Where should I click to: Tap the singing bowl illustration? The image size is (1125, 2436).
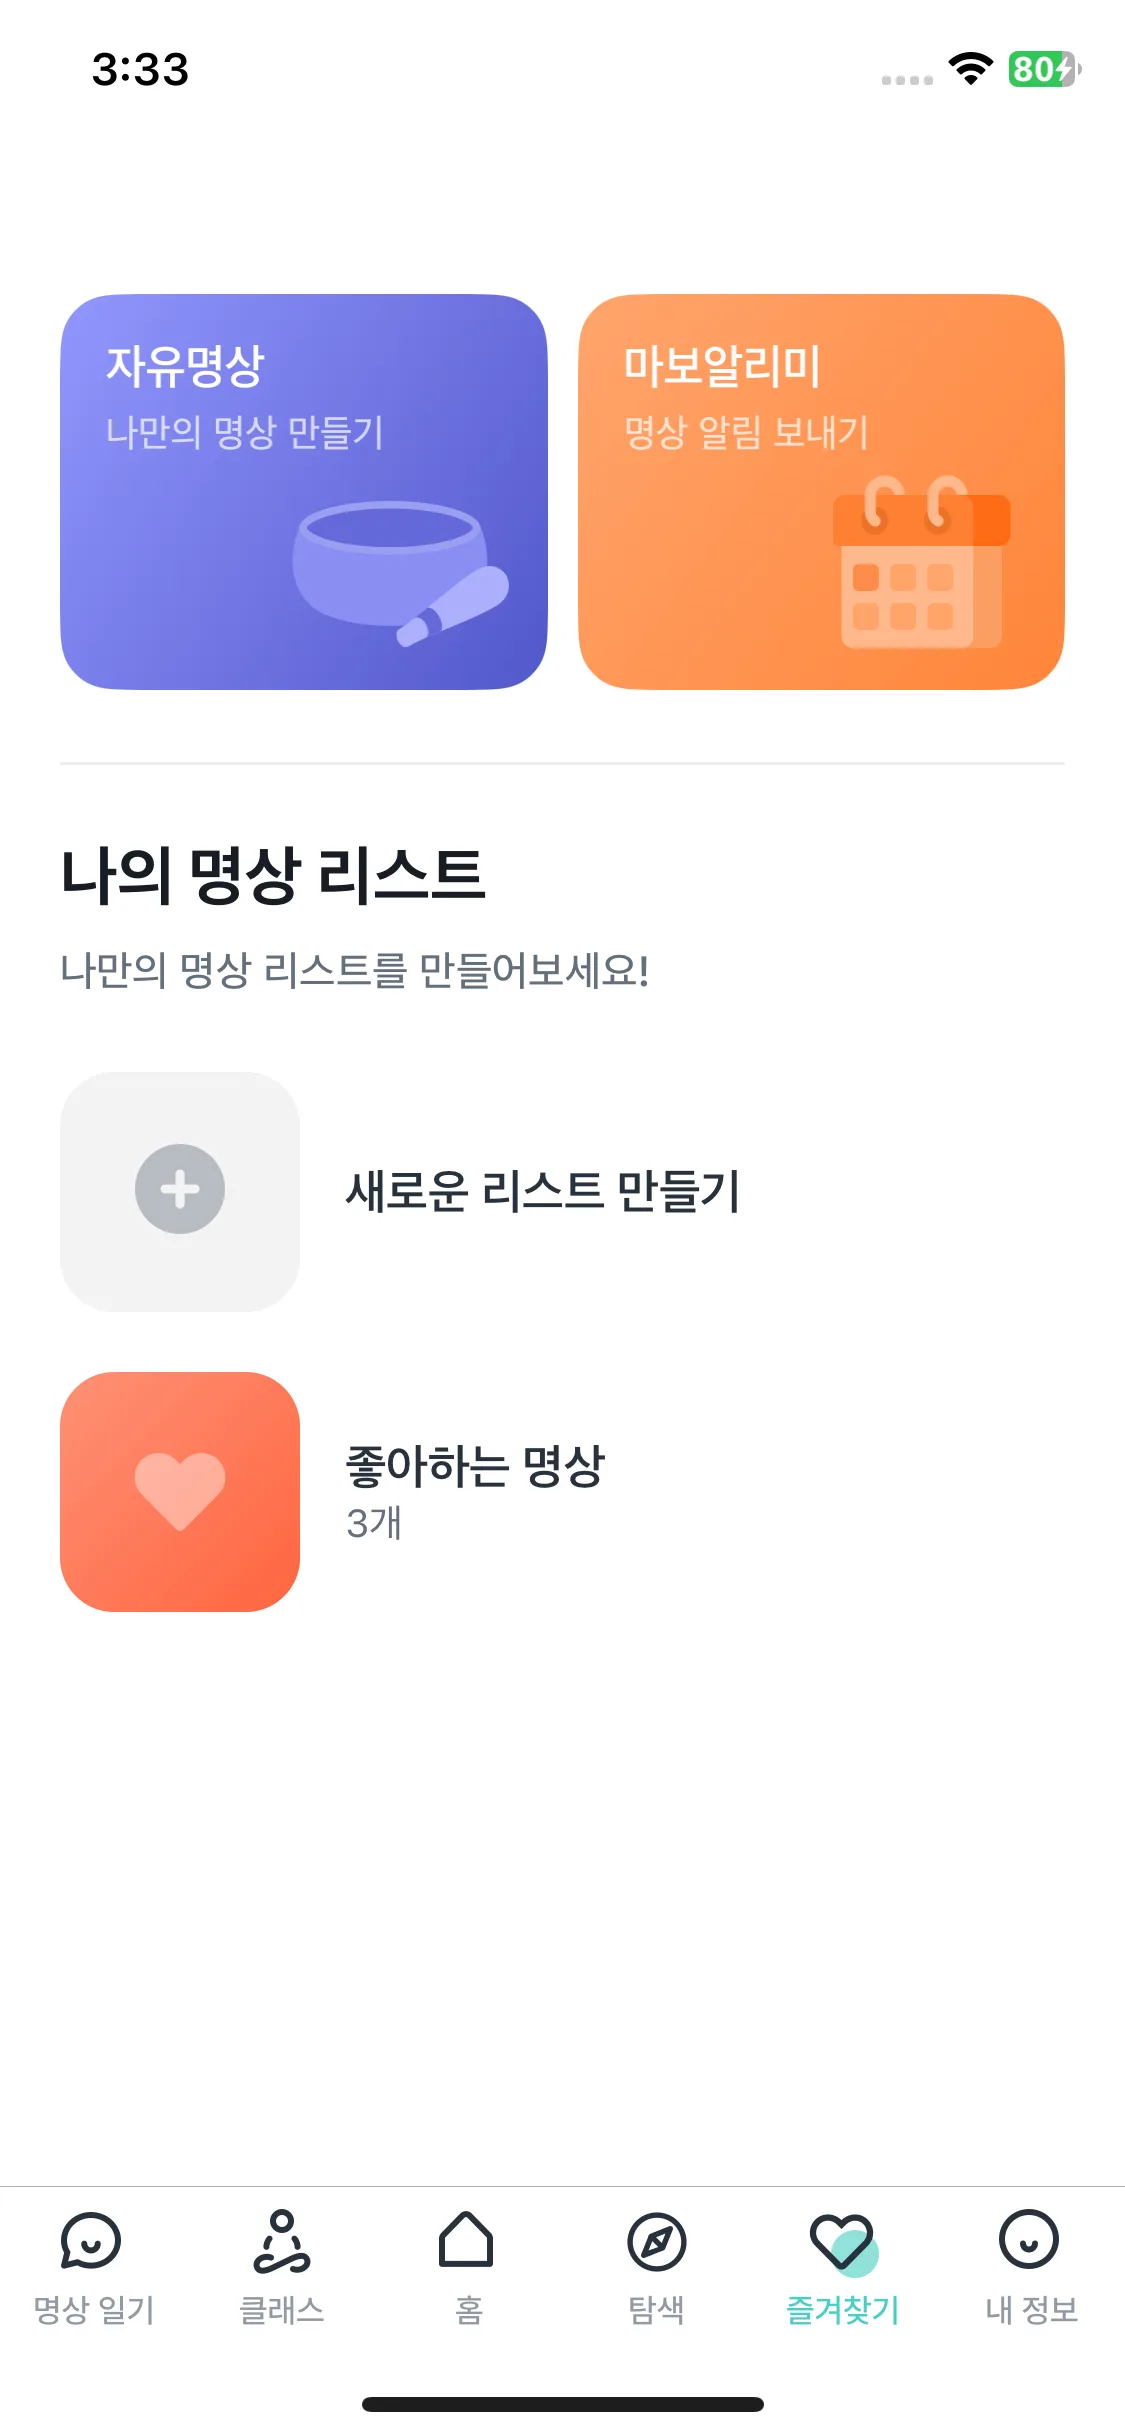point(401,573)
